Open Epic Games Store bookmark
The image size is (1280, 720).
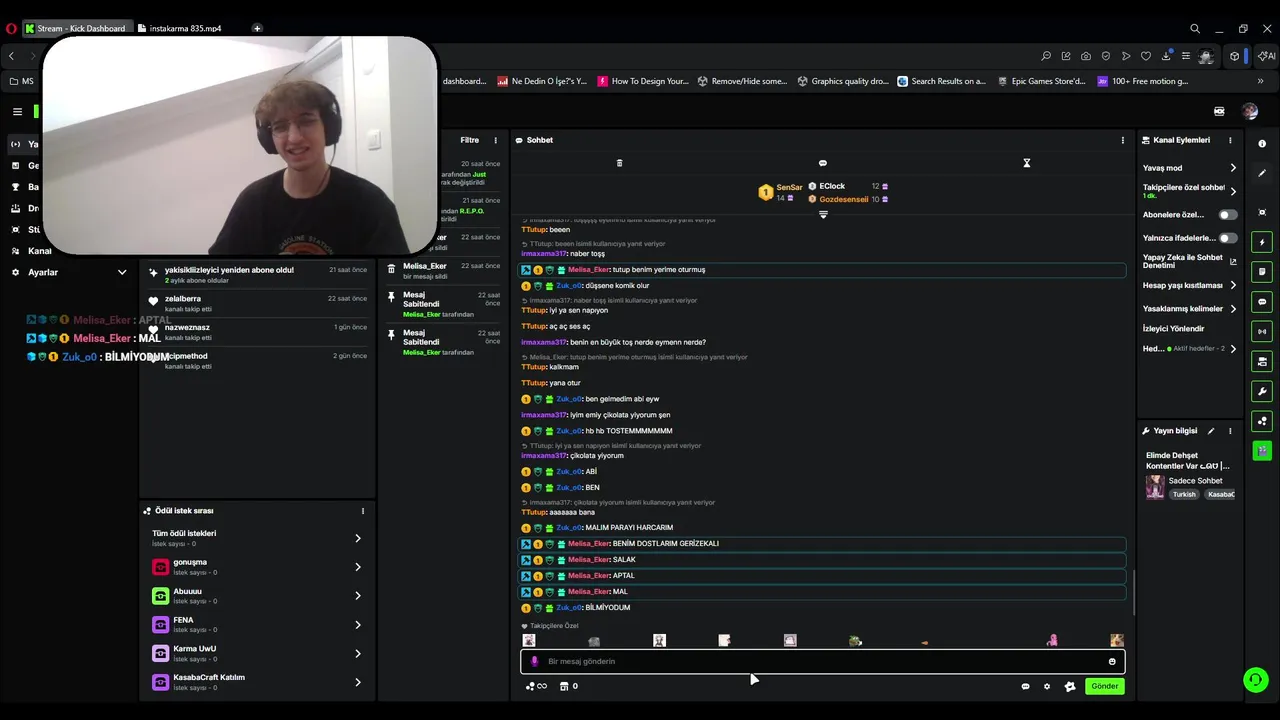tap(1040, 81)
